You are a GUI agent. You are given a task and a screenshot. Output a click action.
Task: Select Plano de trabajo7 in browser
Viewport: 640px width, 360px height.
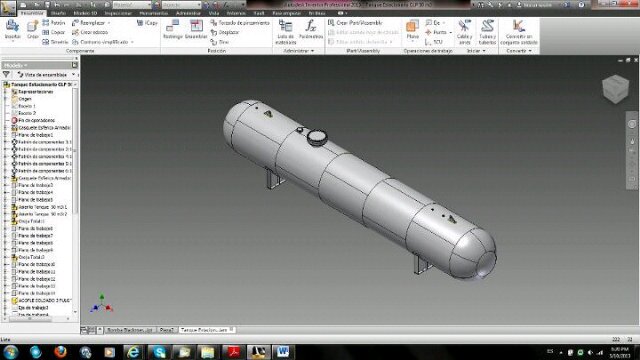33,236
